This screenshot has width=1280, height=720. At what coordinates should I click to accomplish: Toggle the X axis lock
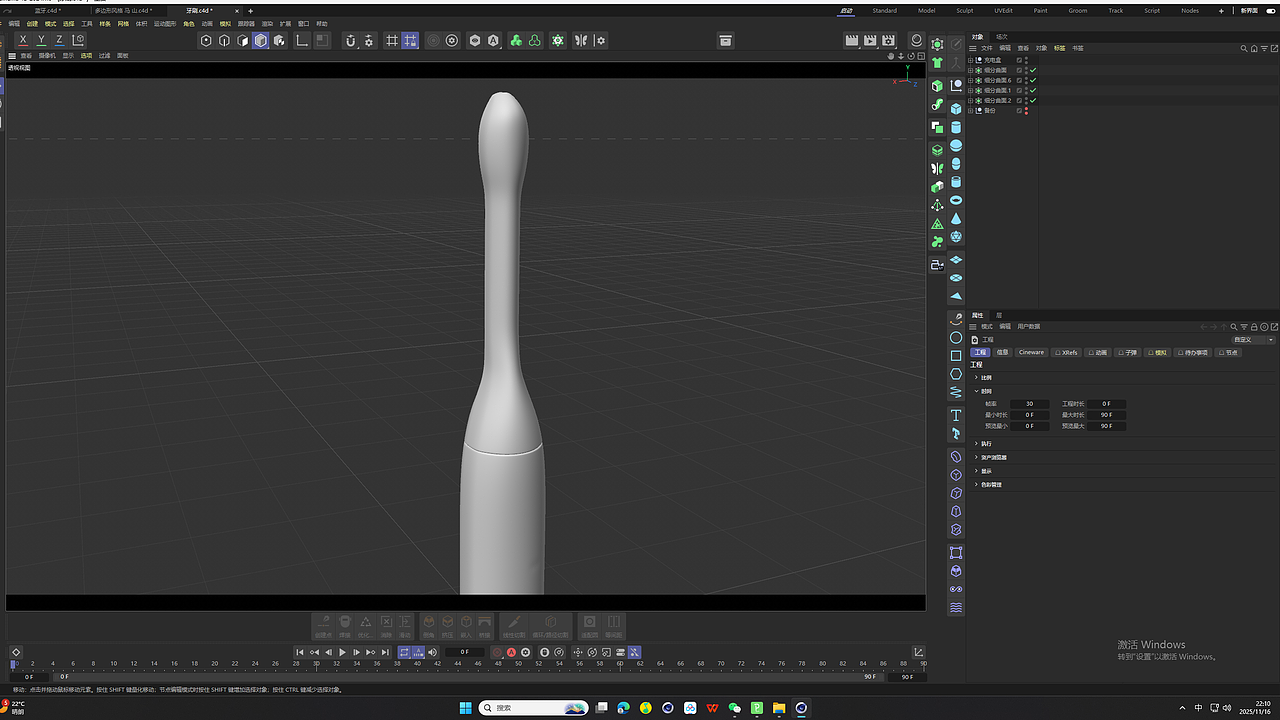(23, 40)
